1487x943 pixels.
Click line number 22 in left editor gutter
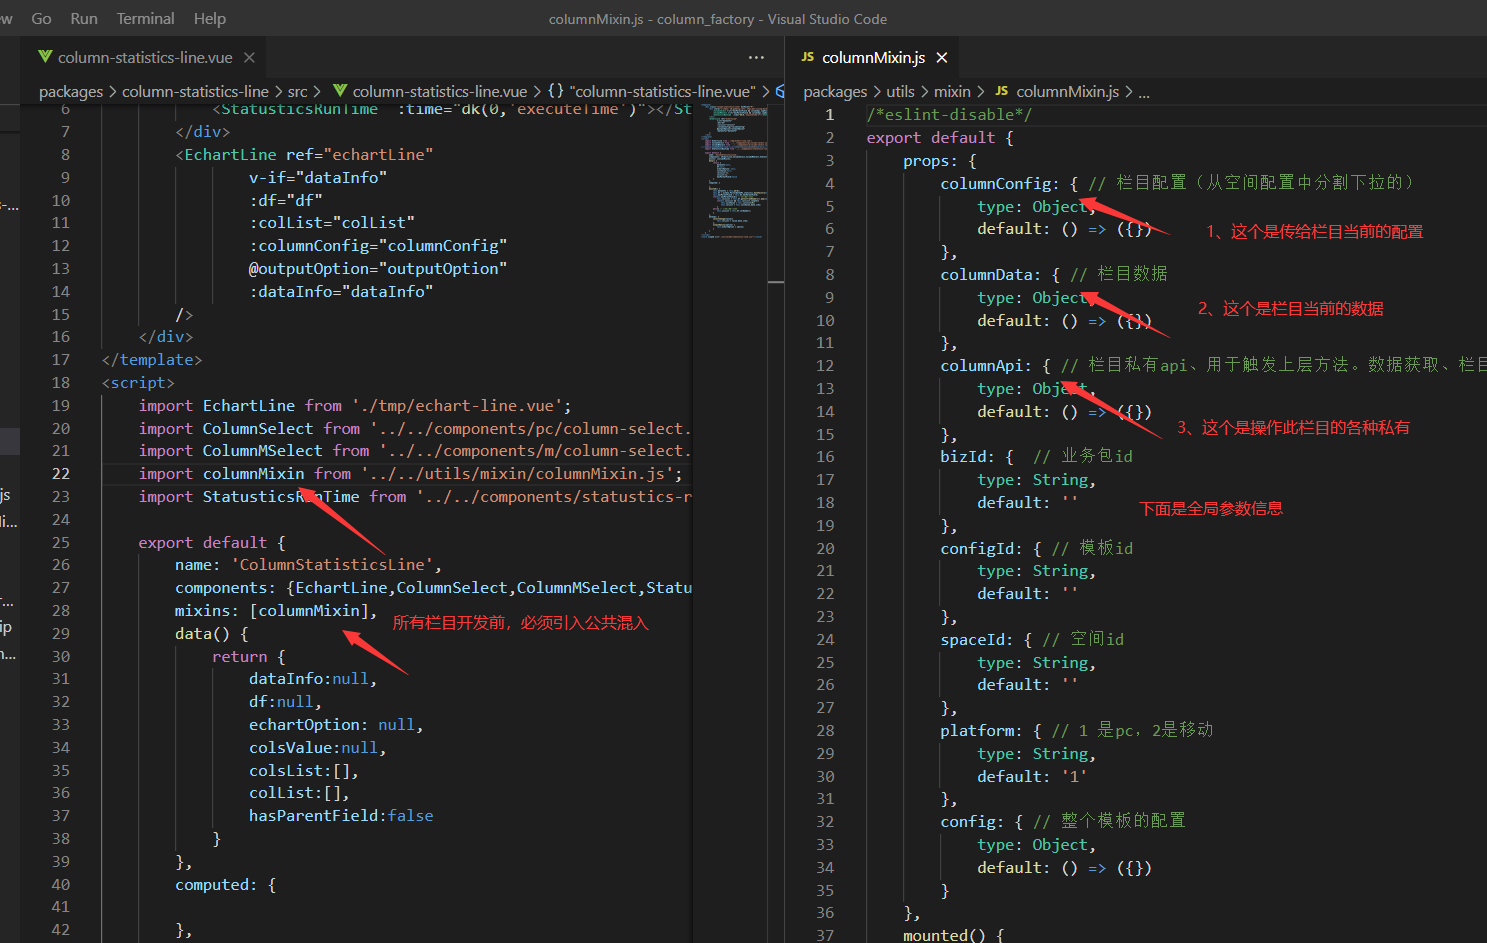[61, 474]
